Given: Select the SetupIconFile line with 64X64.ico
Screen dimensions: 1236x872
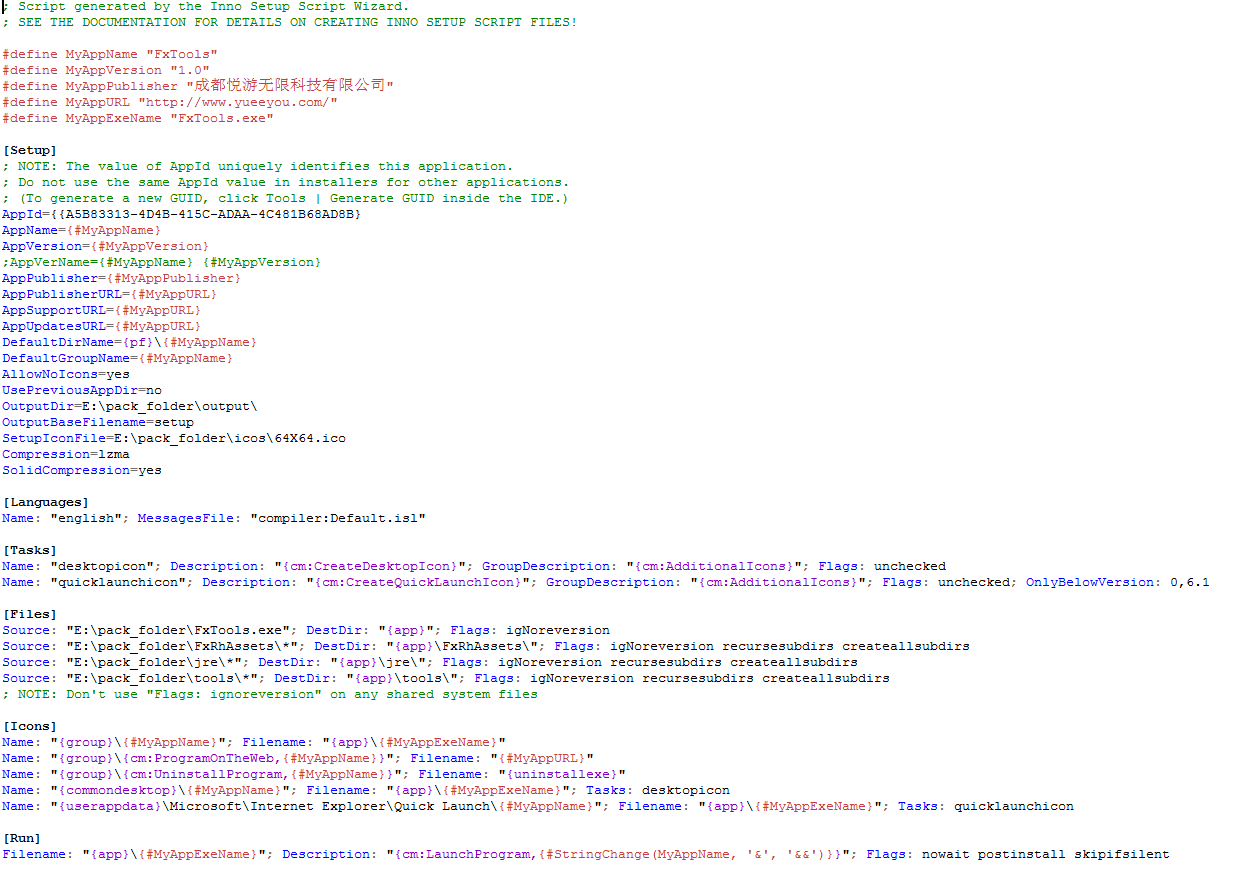Looking at the screenshot, I should (x=174, y=438).
